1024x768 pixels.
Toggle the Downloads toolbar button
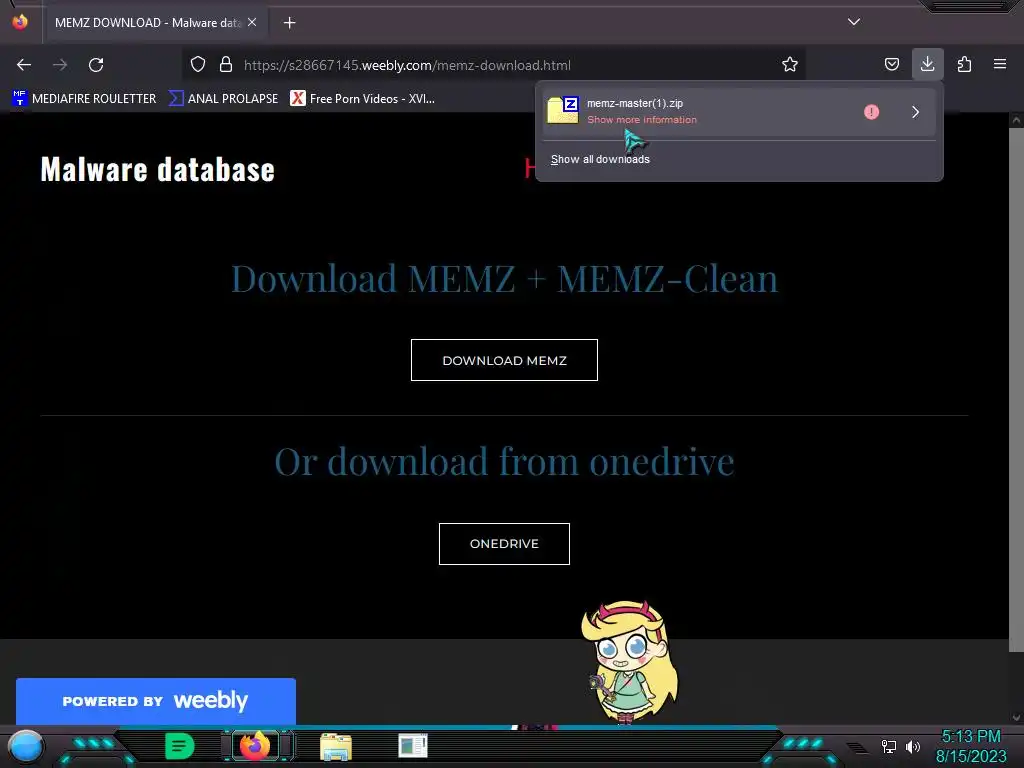927,64
